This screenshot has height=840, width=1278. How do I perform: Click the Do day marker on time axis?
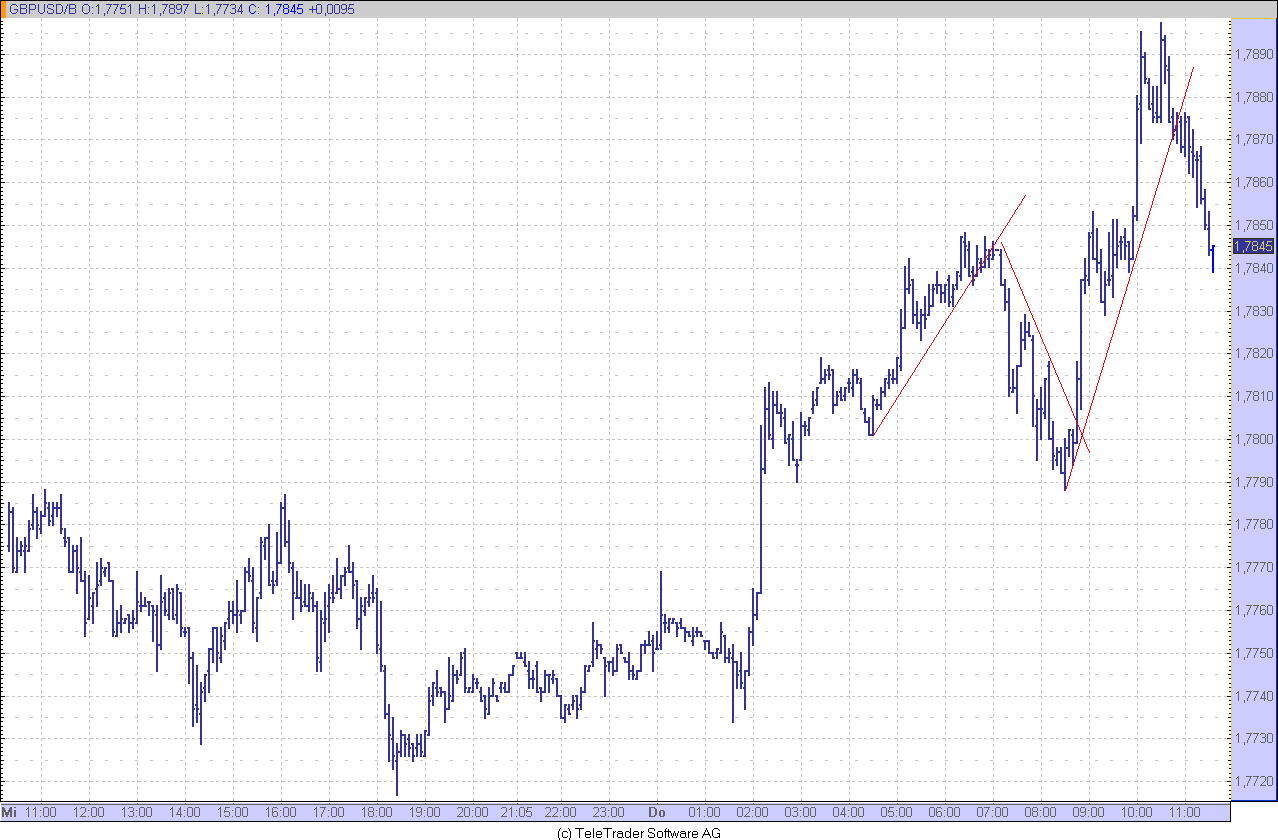coord(657,811)
